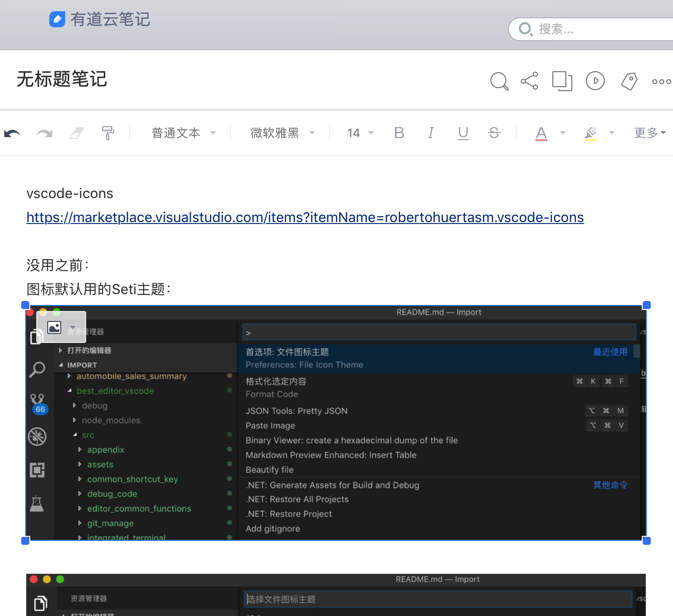673x616 pixels.
Task: Toggle underline formatting
Action: pyautogui.click(x=463, y=134)
